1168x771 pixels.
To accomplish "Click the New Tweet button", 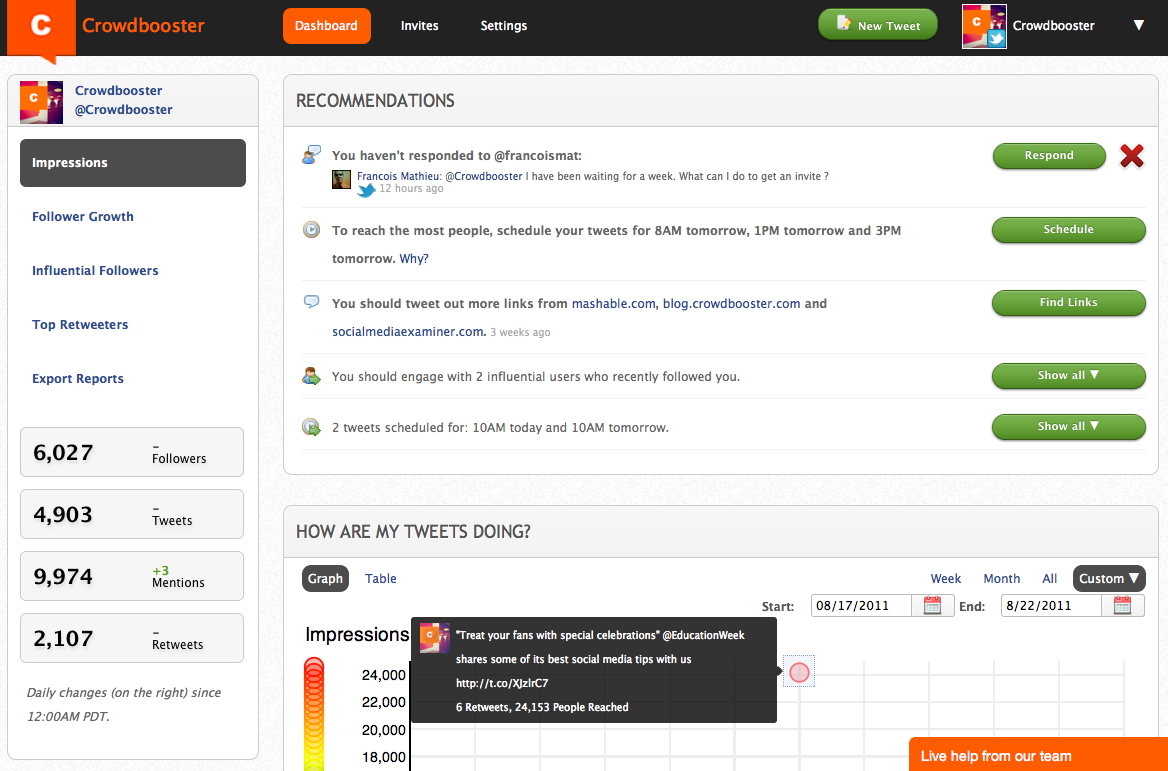I will pyautogui.click(x=877, y=25).
